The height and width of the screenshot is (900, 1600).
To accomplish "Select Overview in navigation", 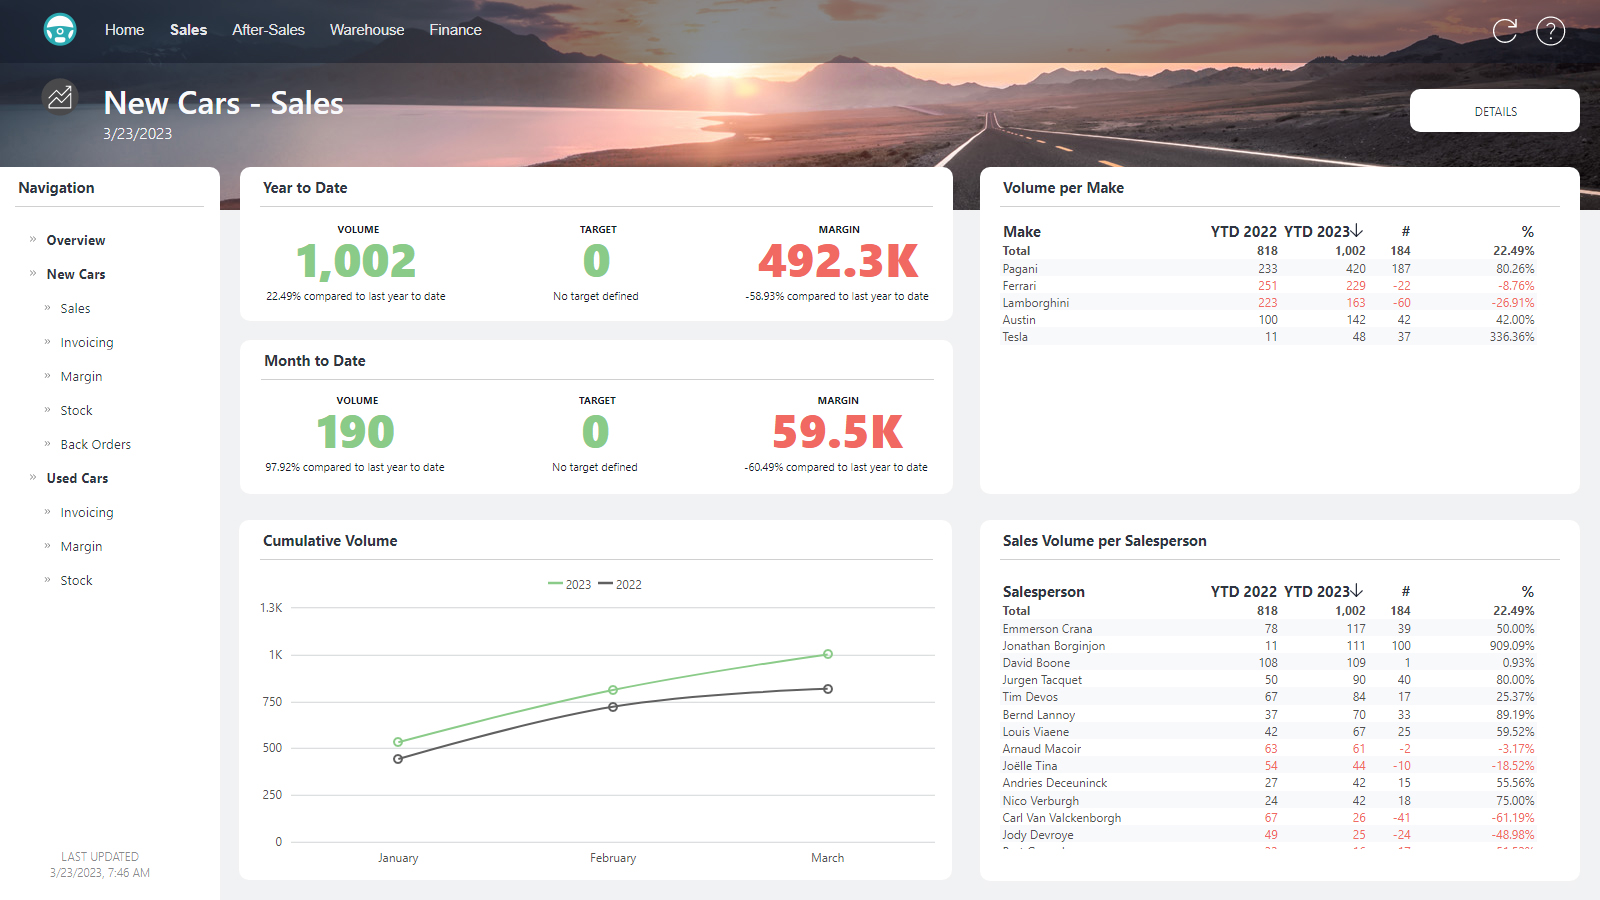I will (75, 240).
